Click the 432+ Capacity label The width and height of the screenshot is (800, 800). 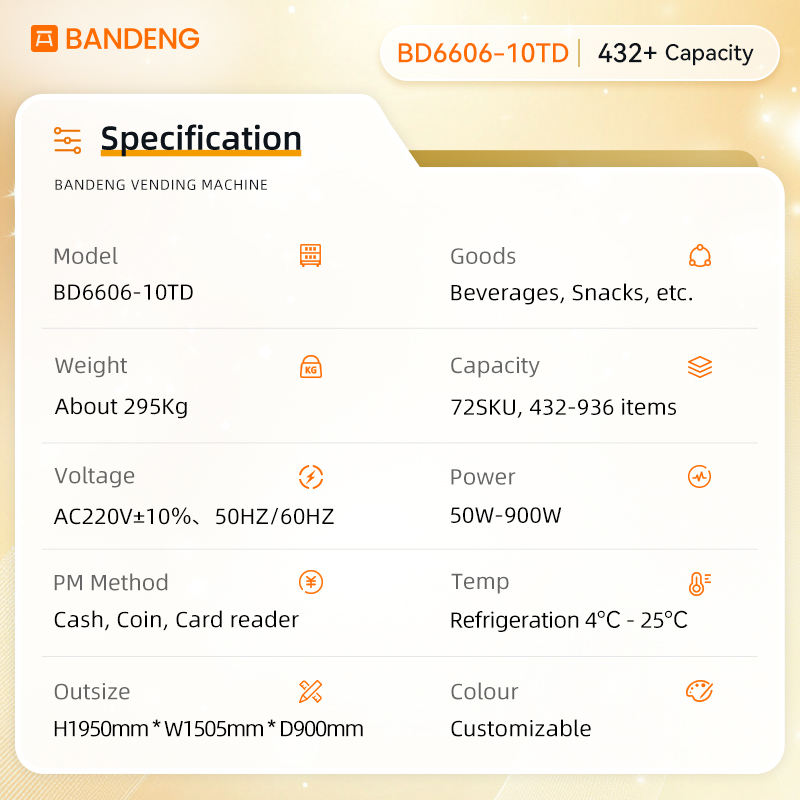(675, 53)
